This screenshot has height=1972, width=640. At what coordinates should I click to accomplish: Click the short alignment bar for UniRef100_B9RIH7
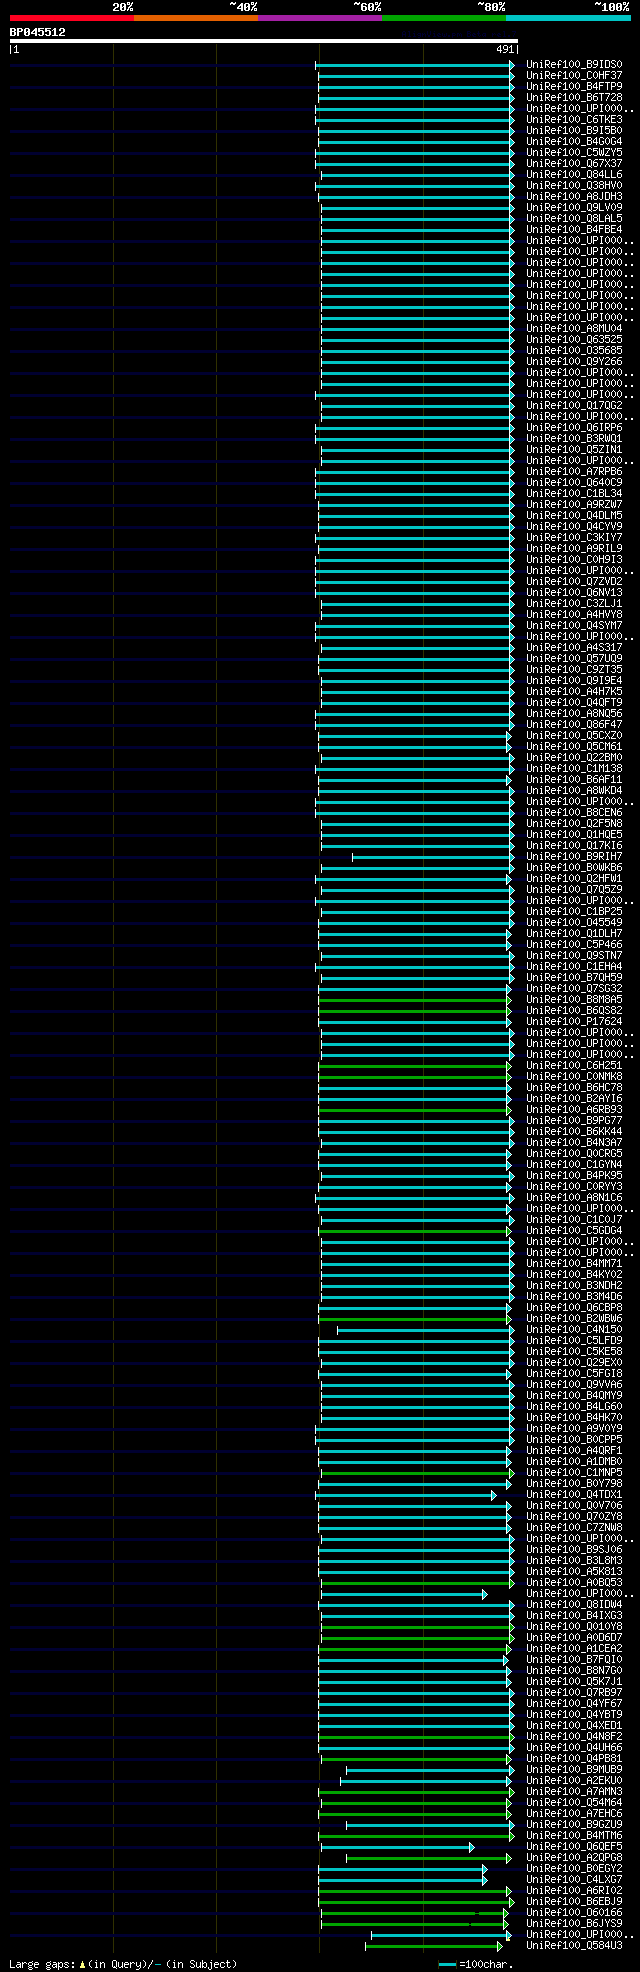tap(433, 857)
